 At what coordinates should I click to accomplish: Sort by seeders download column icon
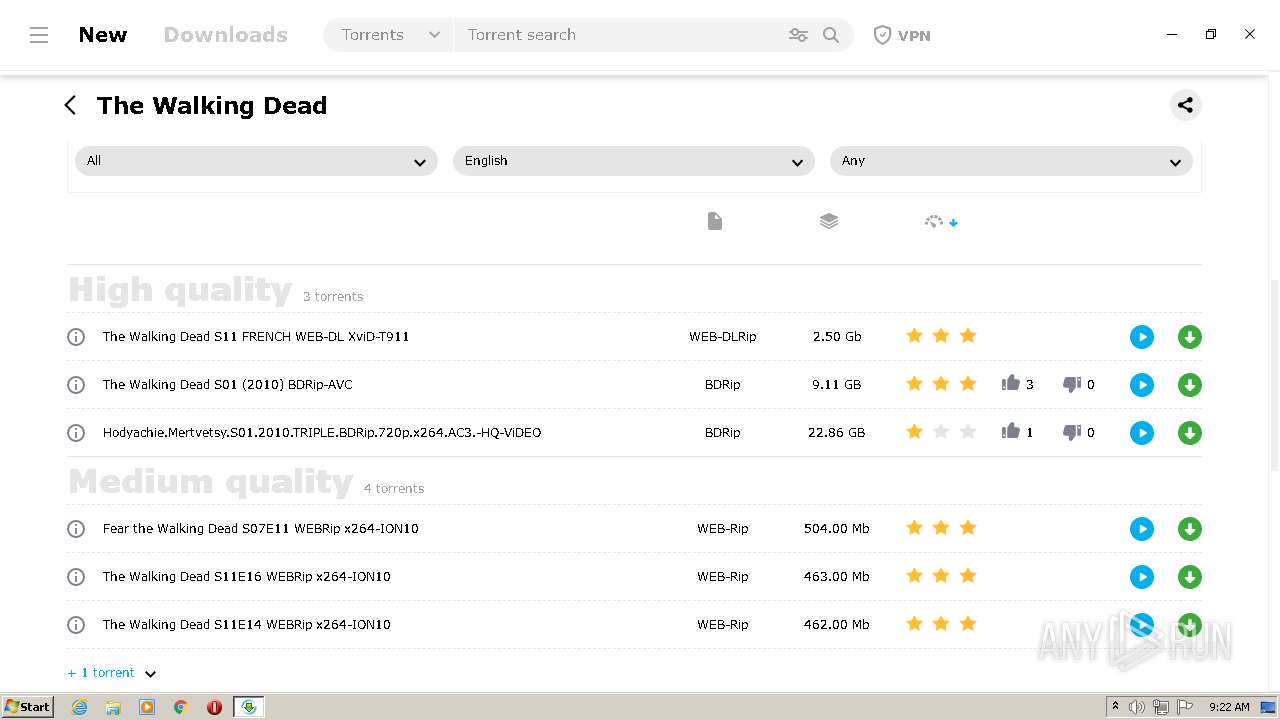click(x=941, y=221)
